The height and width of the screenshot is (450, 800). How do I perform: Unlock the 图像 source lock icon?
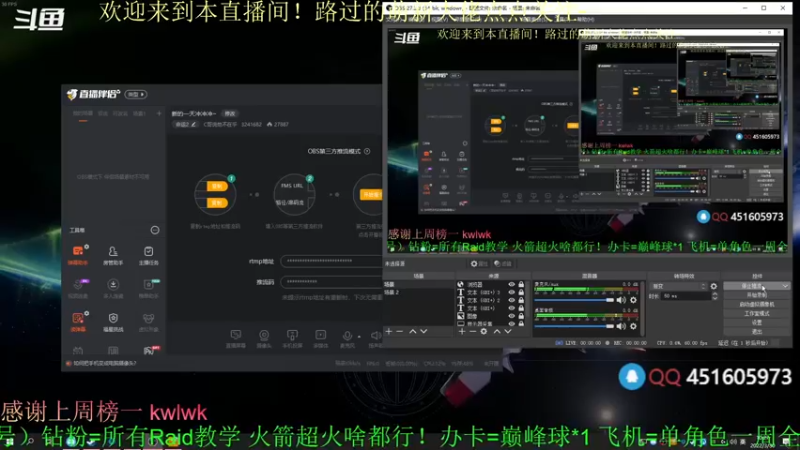(x=521, y=316)
